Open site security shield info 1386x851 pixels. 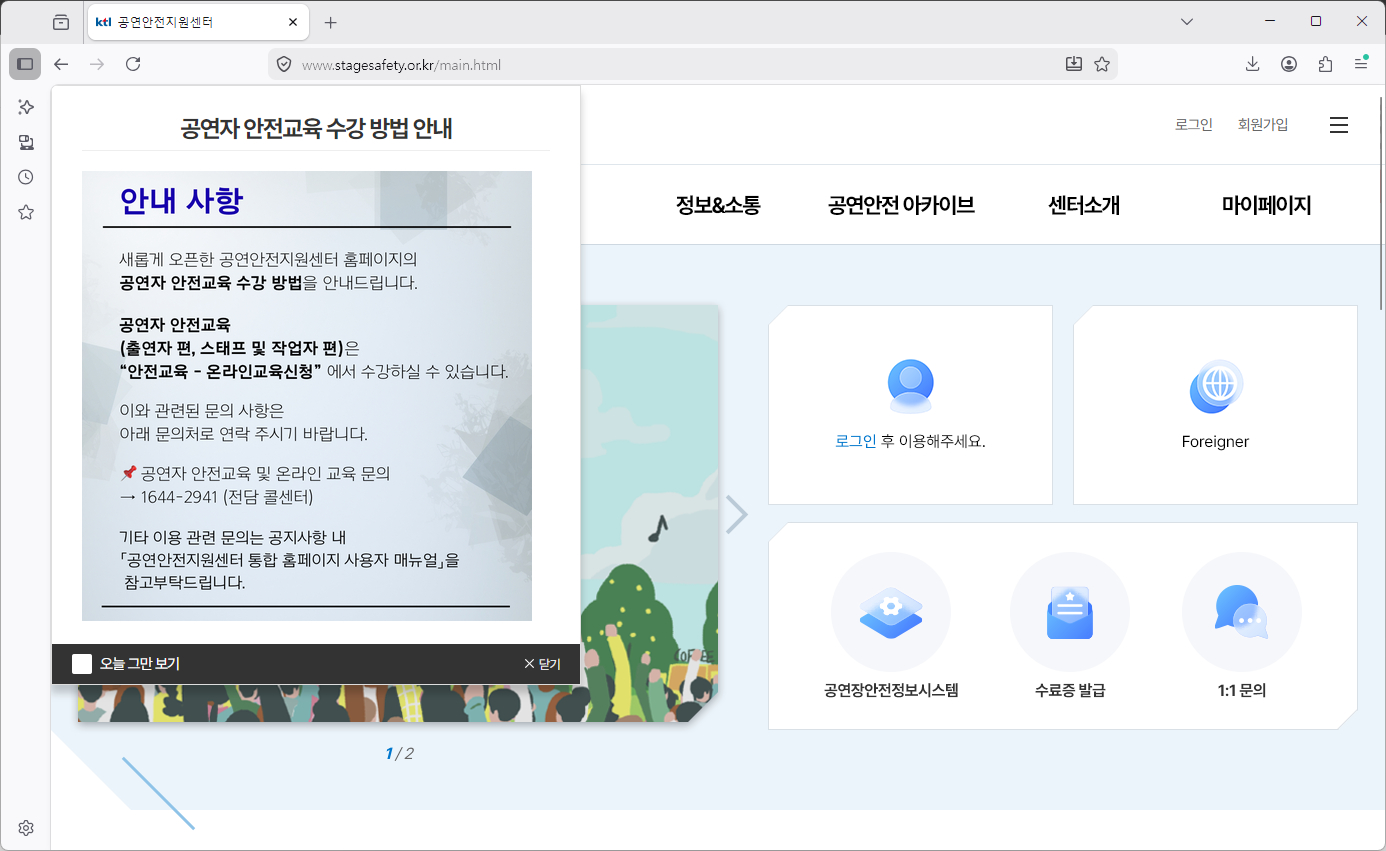(284, 65)
